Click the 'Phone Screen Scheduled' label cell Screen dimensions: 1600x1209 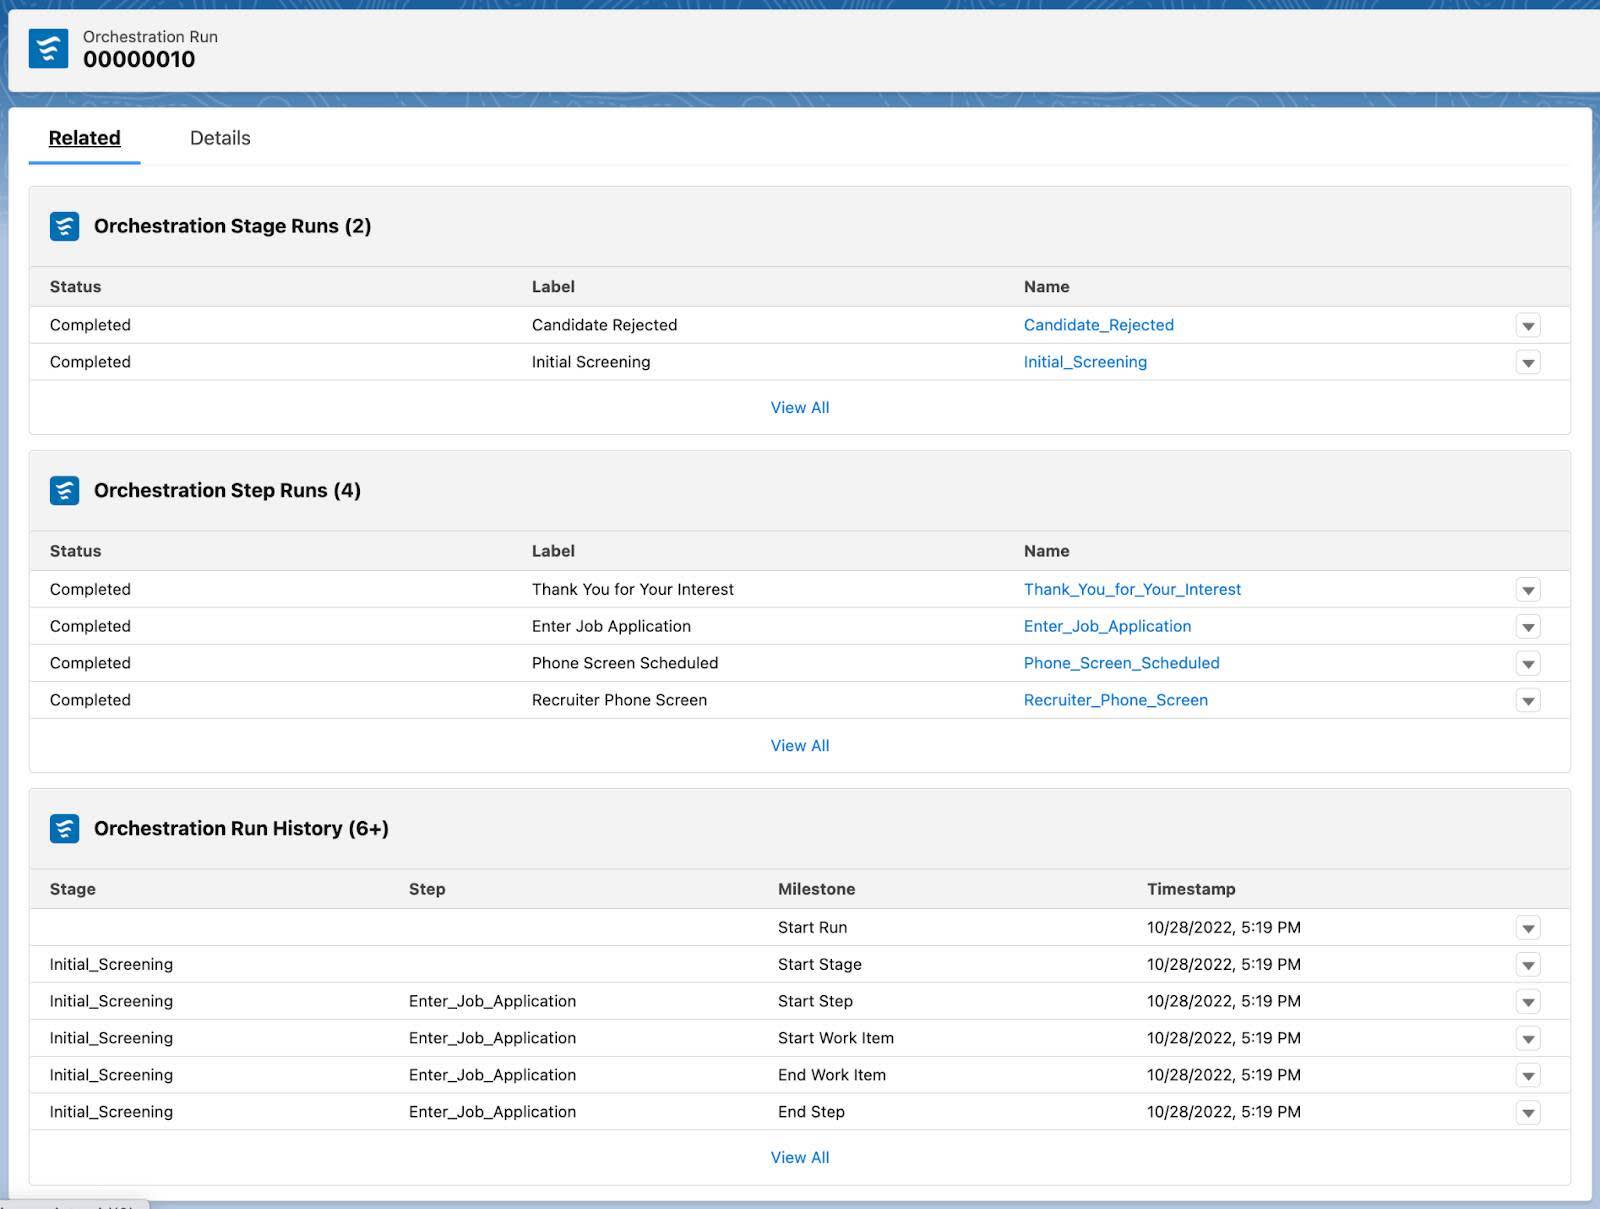tap(625, 663)
